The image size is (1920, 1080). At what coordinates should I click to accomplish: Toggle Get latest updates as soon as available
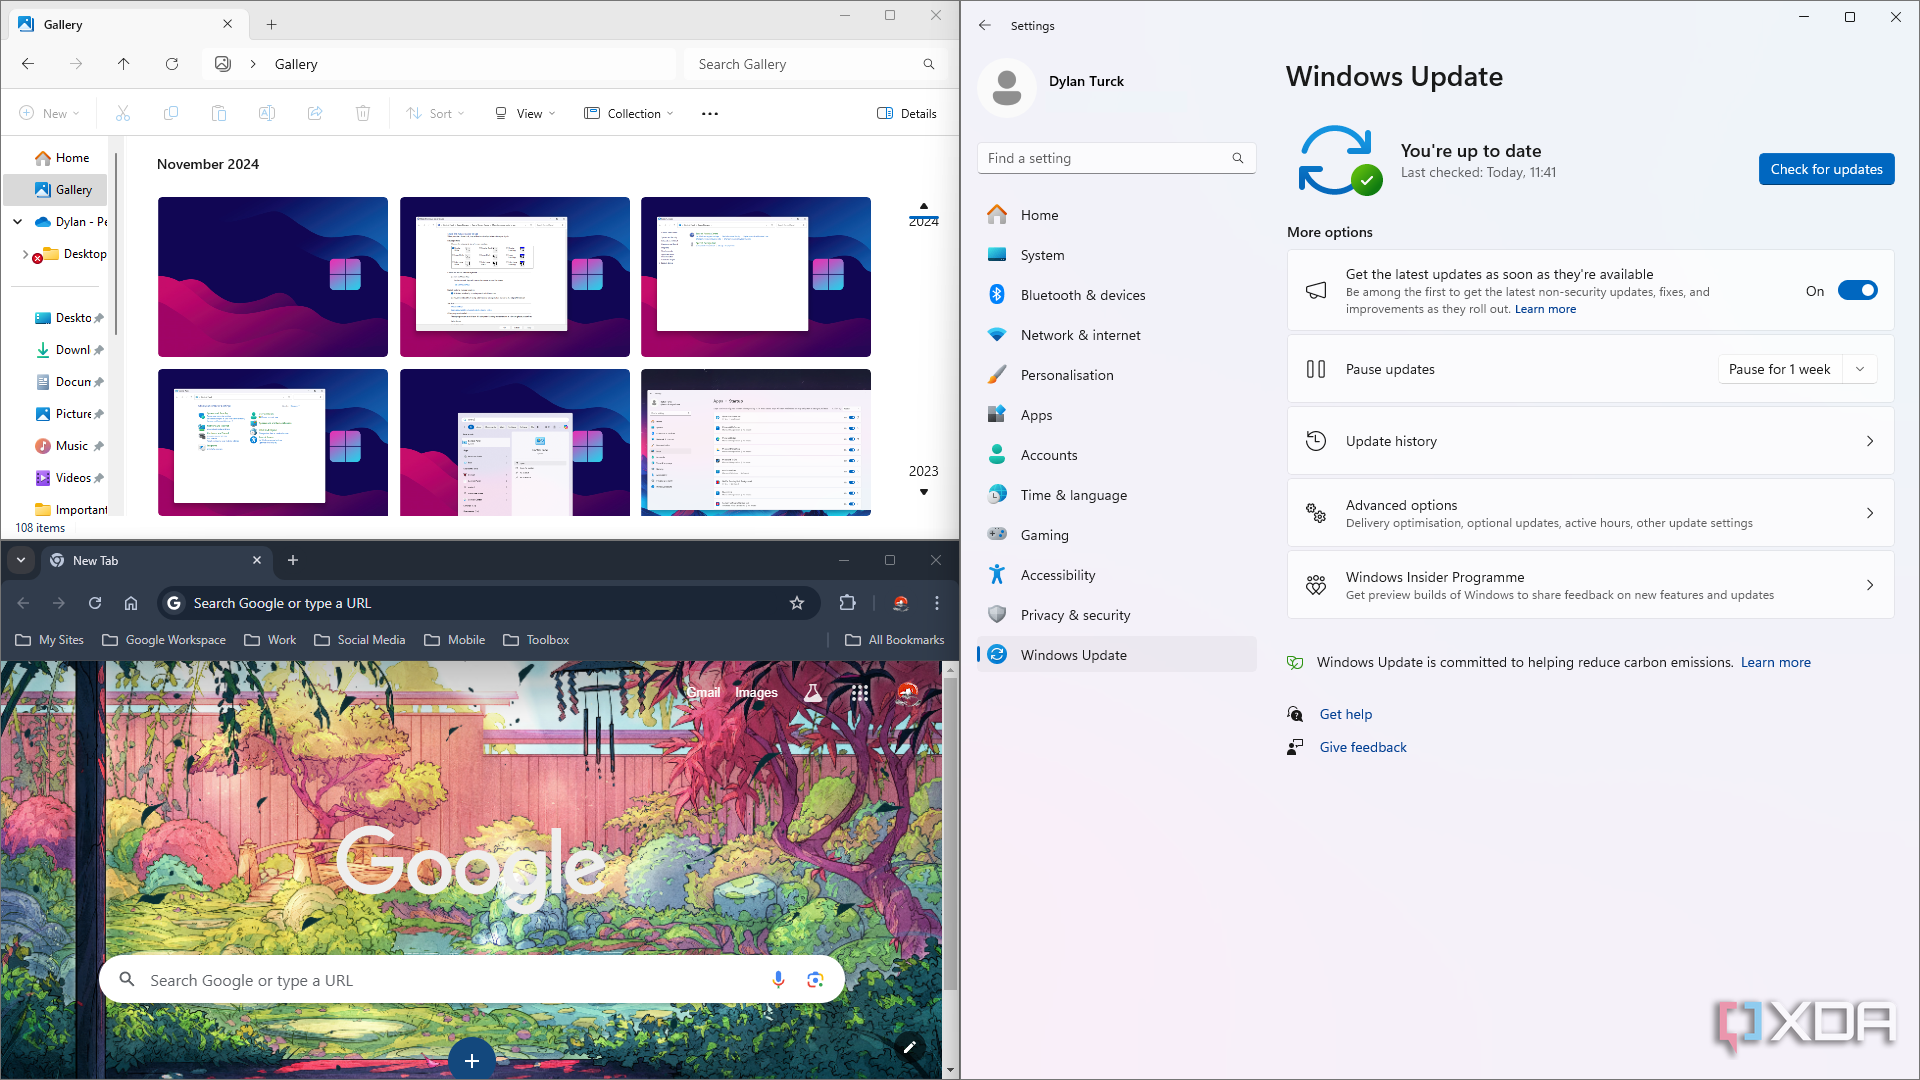[1857, 290]
